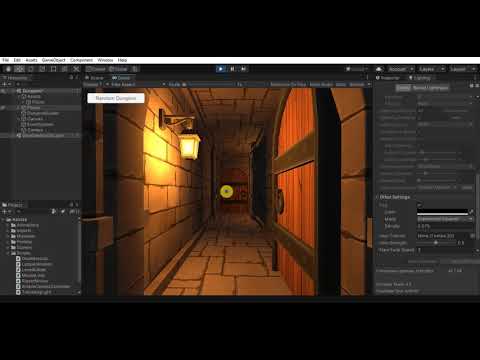Add a new object via Hierarchy plus

(x=5, y=84)
